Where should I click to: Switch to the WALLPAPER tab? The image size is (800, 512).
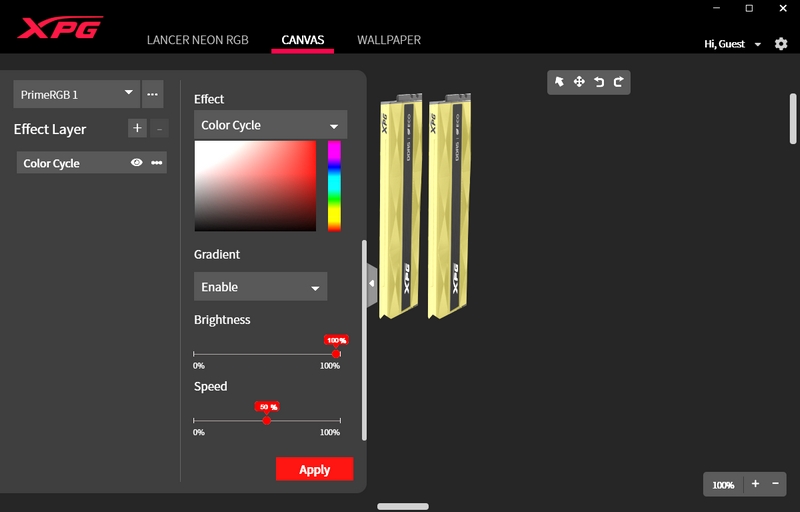389,40
